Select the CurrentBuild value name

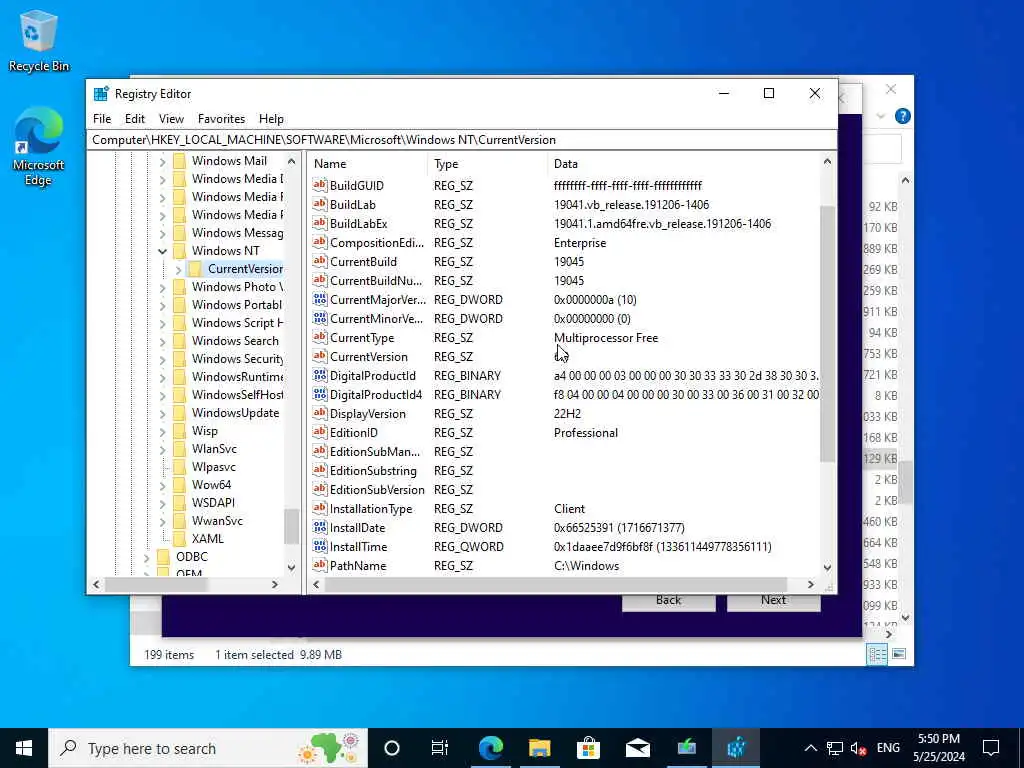(x=363, y=261)
